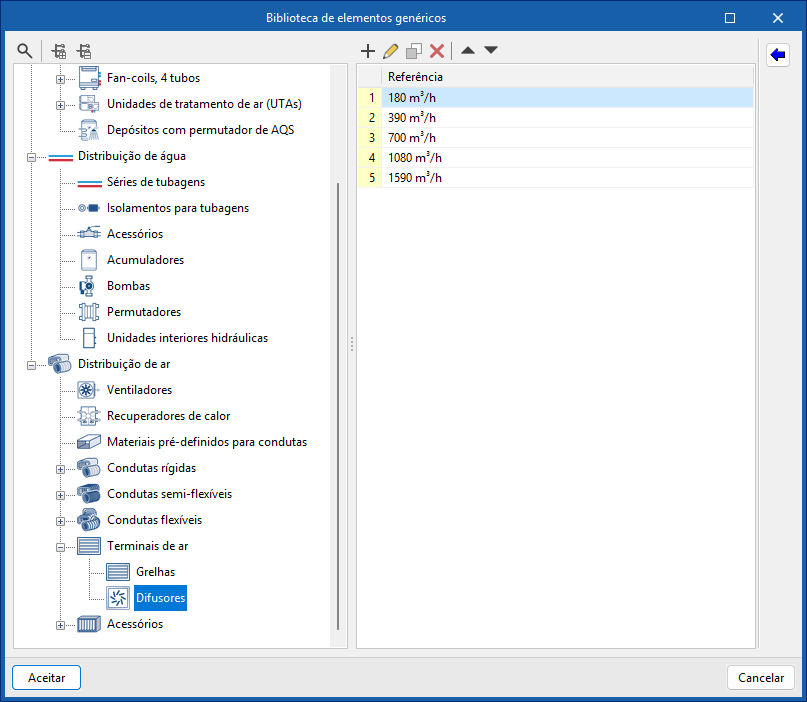Open Recuperadores de calor item
Viewport: 807px width, 702px height.
(168, 416)
